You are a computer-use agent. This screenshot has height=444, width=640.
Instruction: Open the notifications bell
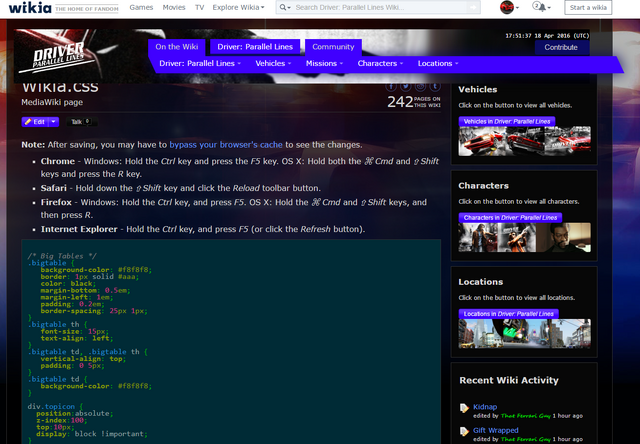point(541,7)
